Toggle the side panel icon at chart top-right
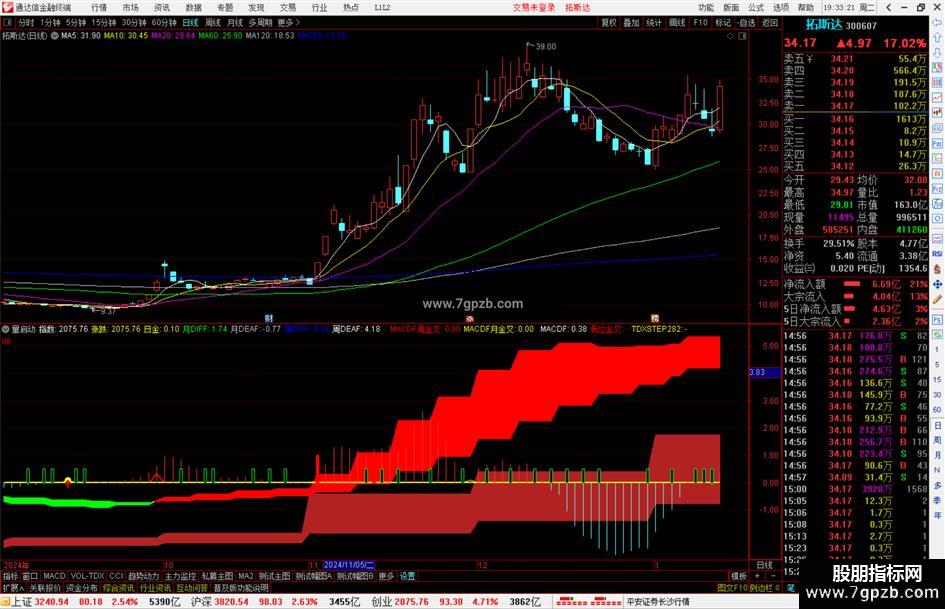 coord(742,36)
